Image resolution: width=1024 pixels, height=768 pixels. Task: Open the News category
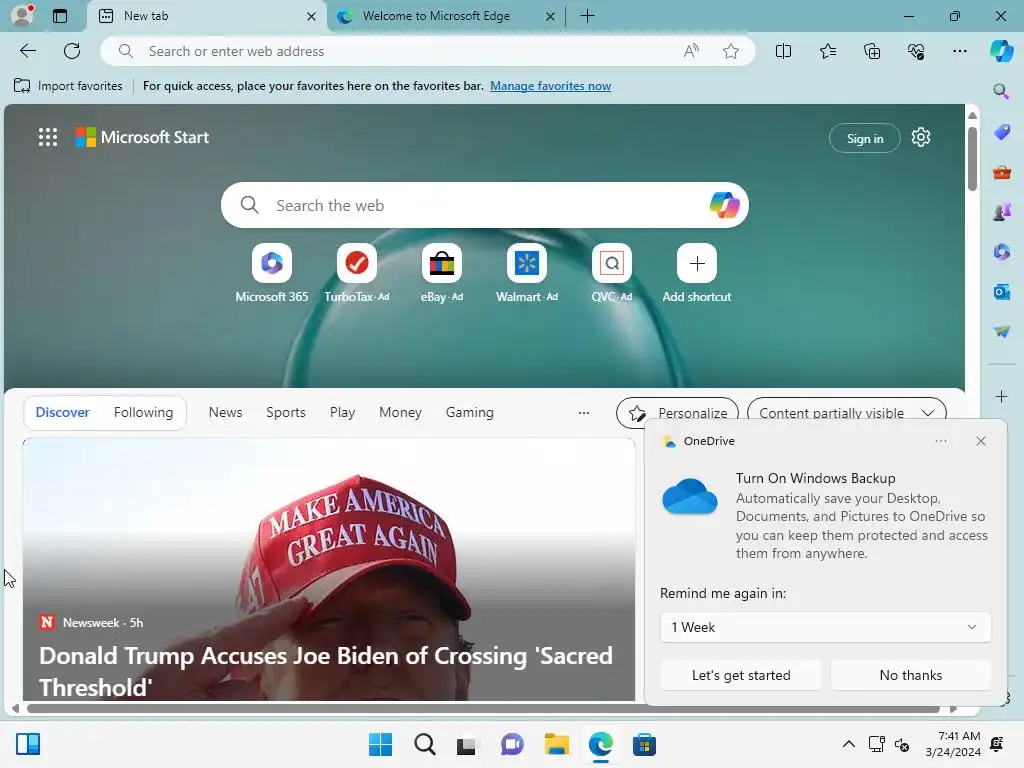225,412
